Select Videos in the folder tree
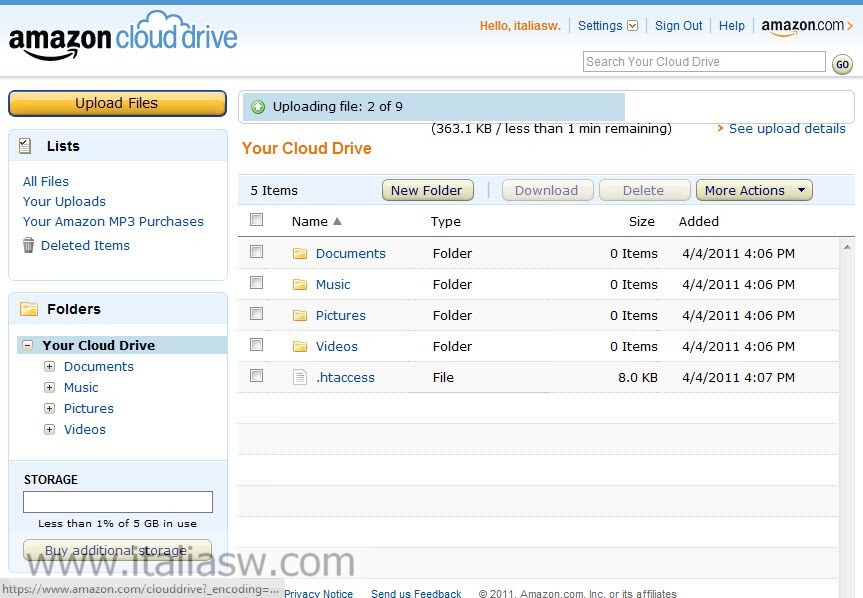 coord(85,430)
